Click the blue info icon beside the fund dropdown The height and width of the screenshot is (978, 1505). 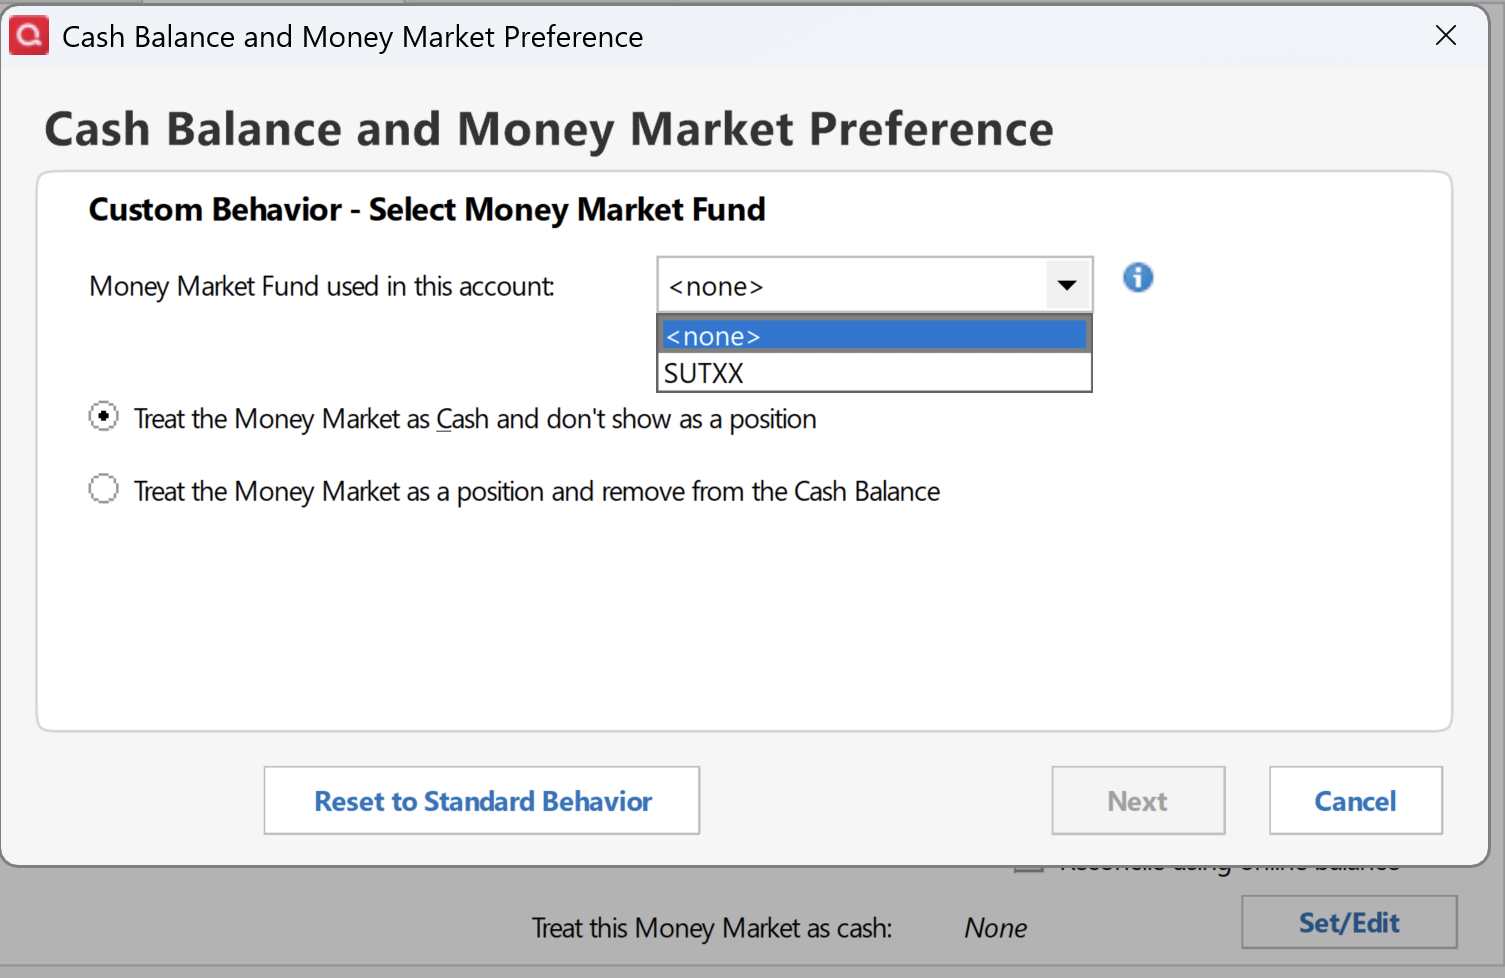click(x=1137, y=278)
